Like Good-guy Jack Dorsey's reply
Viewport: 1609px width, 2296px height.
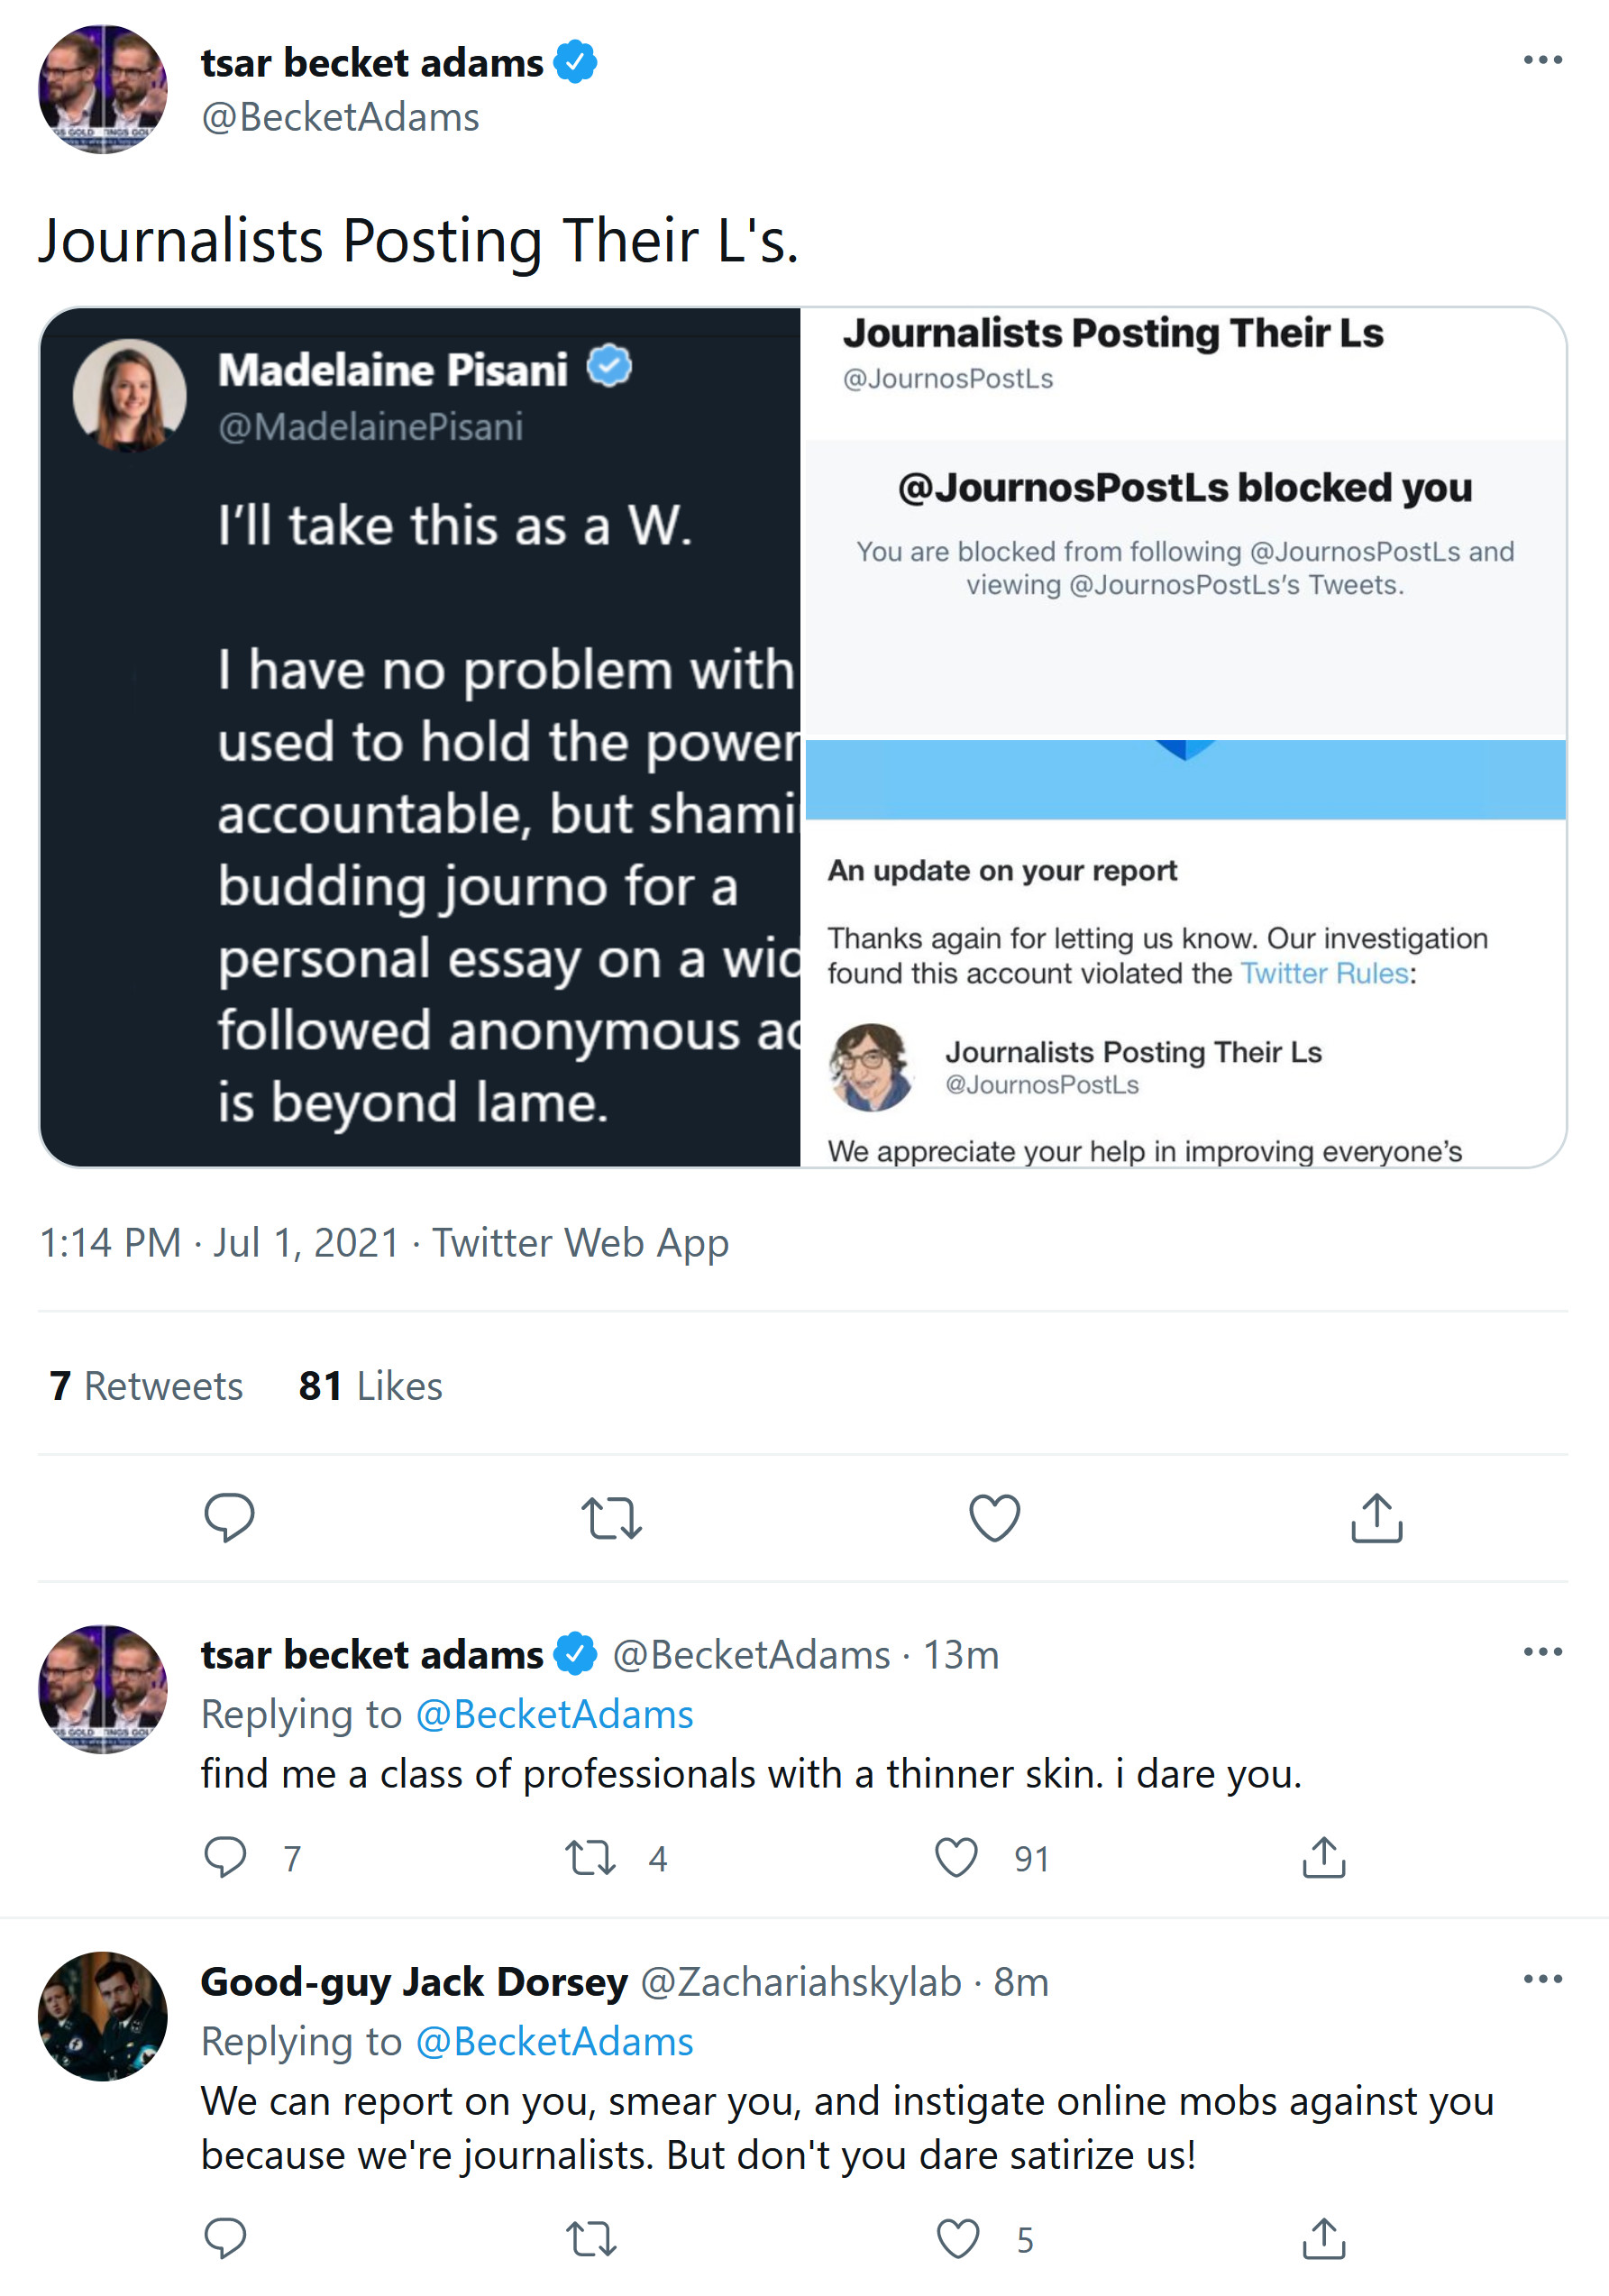point(956,2238)
